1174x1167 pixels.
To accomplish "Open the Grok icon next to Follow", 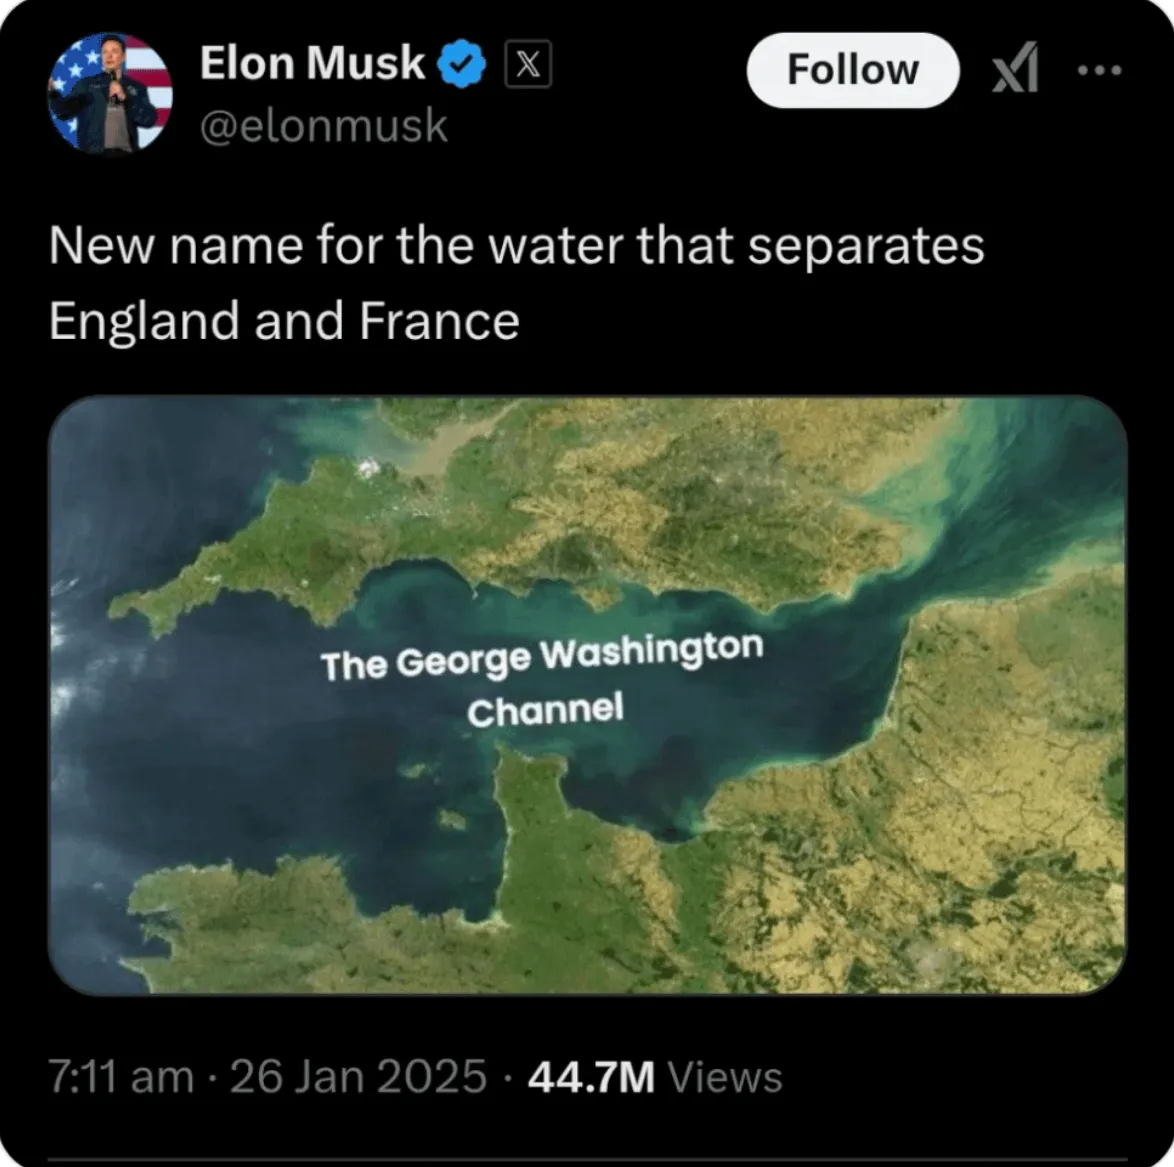I will pos(1014,72).
